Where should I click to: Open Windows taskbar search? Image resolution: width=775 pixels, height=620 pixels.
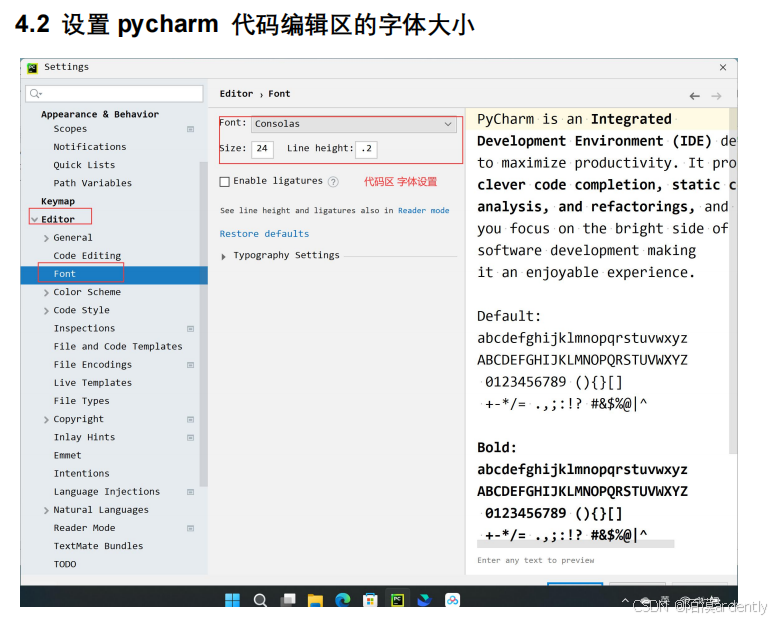[260, 600]
